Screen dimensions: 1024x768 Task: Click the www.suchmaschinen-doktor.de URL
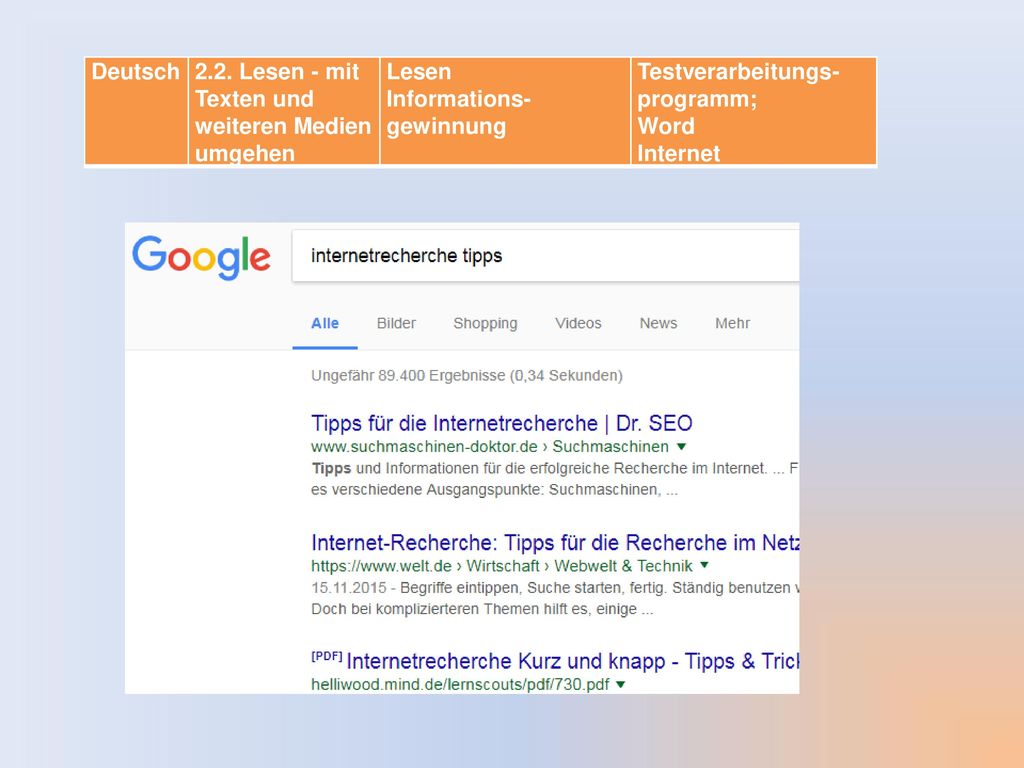pyautogui.click(x=424, y=447)
